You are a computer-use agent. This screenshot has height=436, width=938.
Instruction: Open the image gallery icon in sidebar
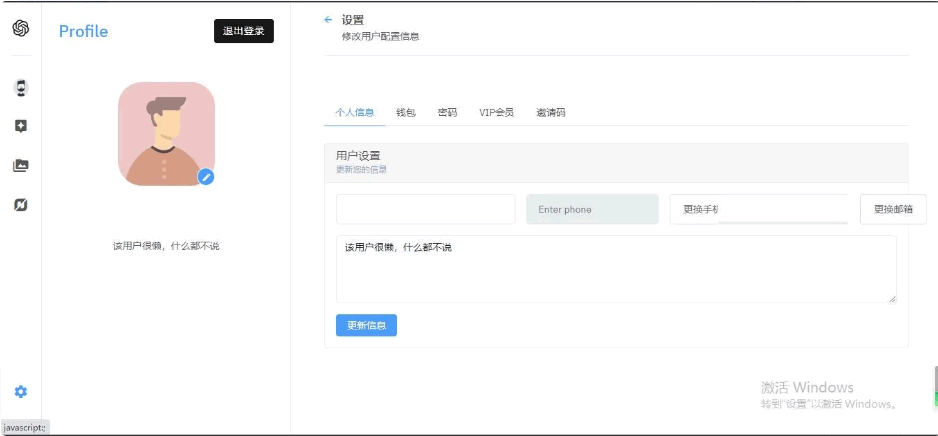20,165
